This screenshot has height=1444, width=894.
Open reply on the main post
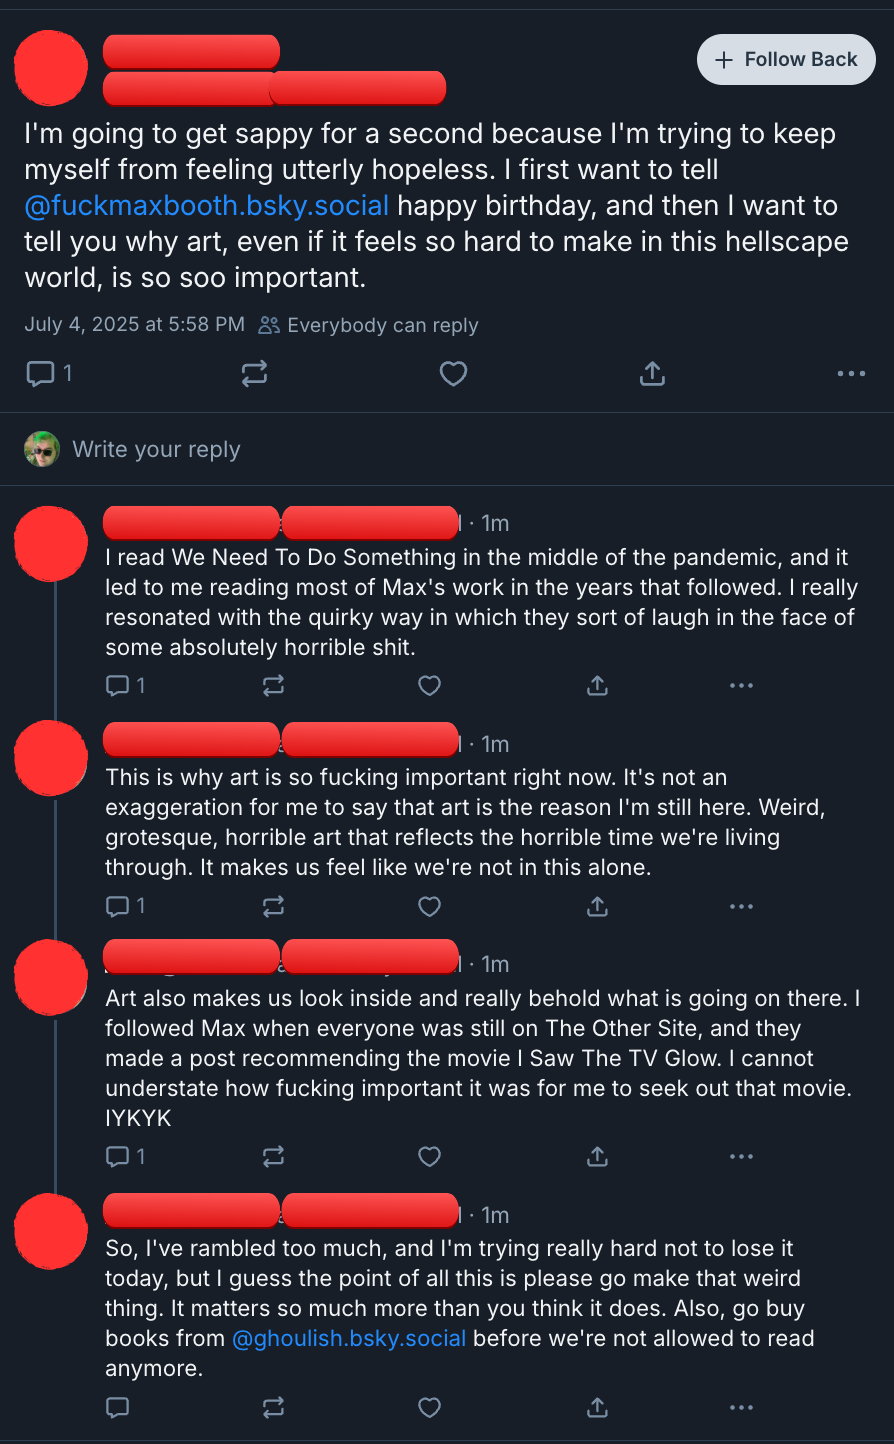40,374
